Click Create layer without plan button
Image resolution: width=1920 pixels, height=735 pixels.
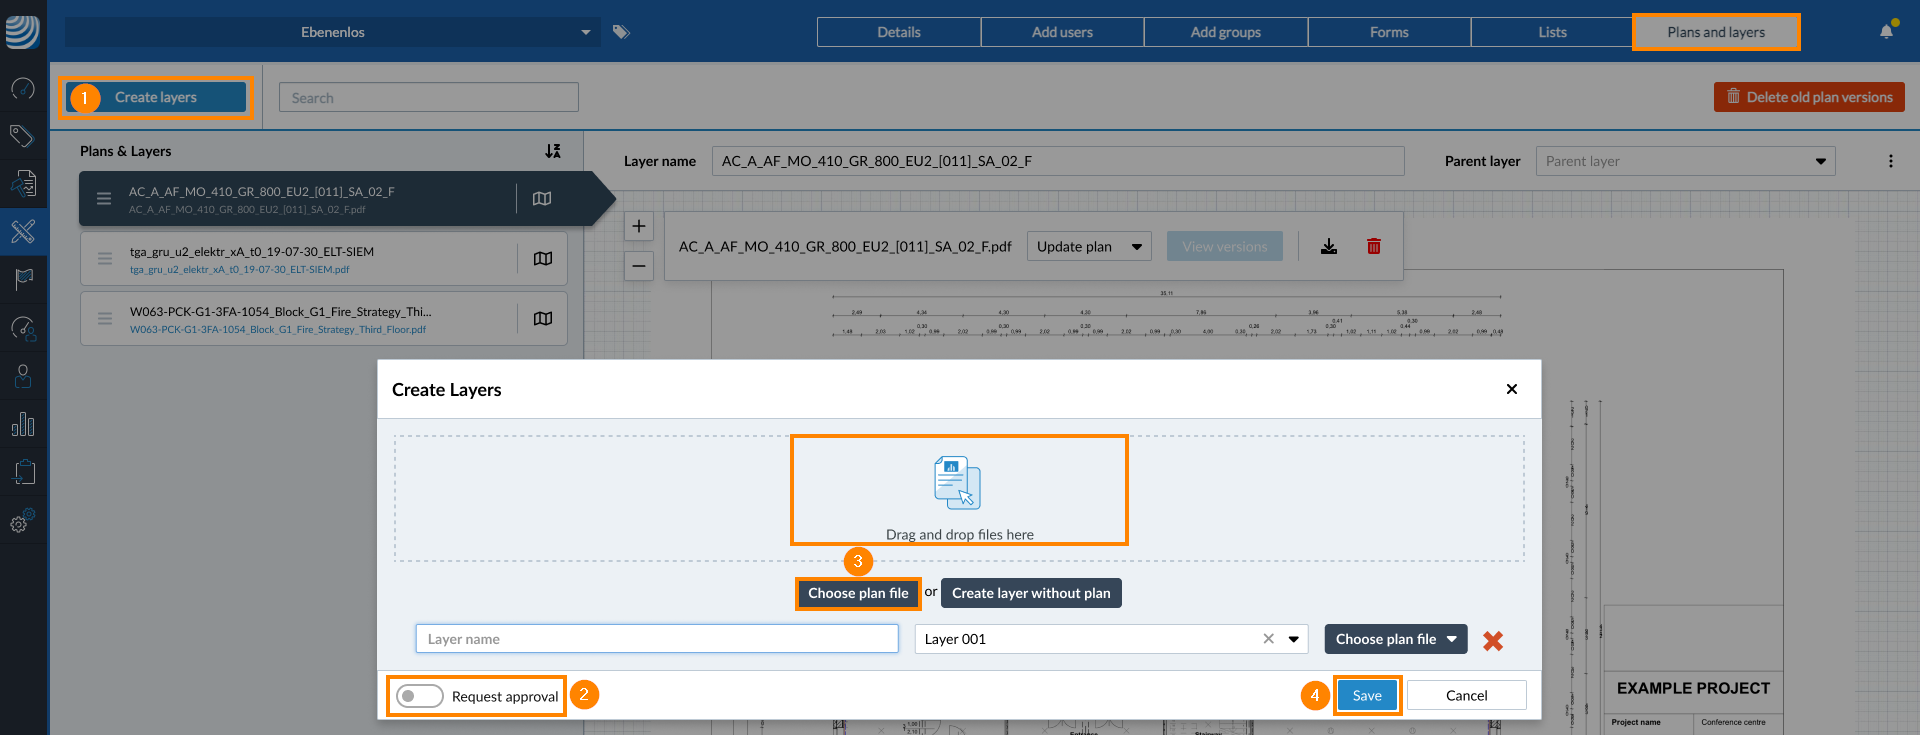[x=1031, y=593]
